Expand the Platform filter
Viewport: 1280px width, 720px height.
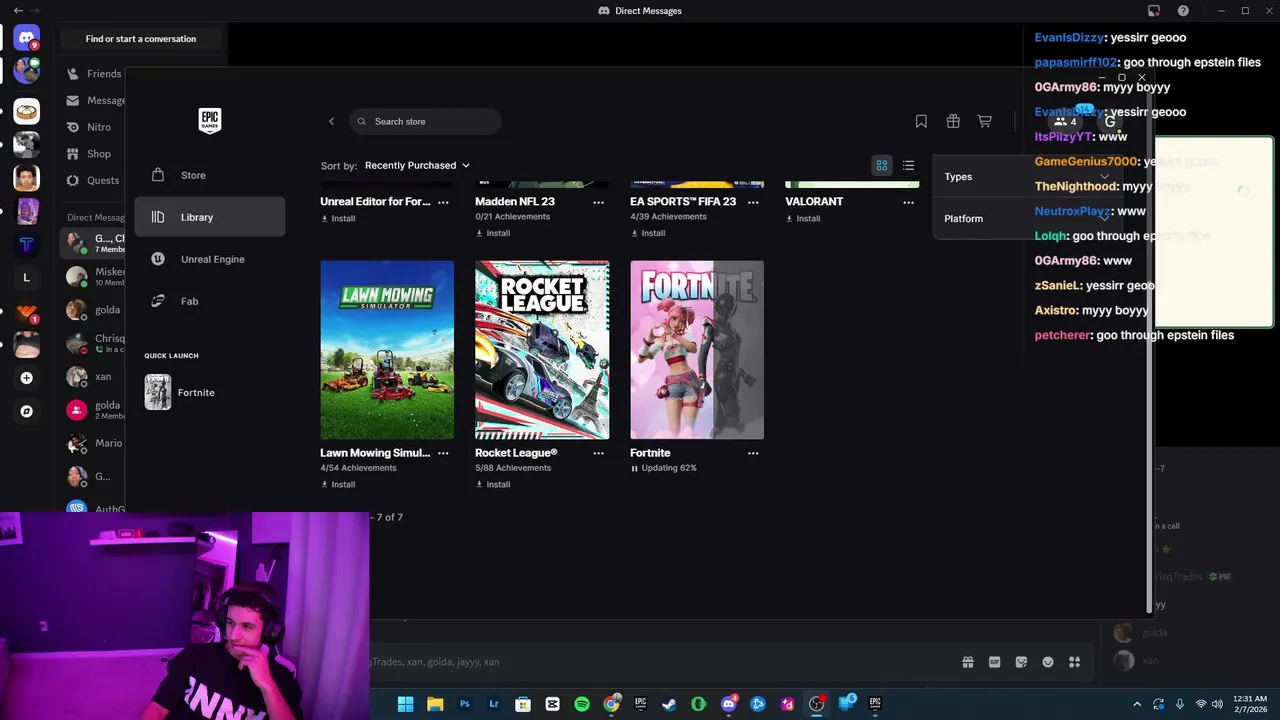pos(1027,219)
